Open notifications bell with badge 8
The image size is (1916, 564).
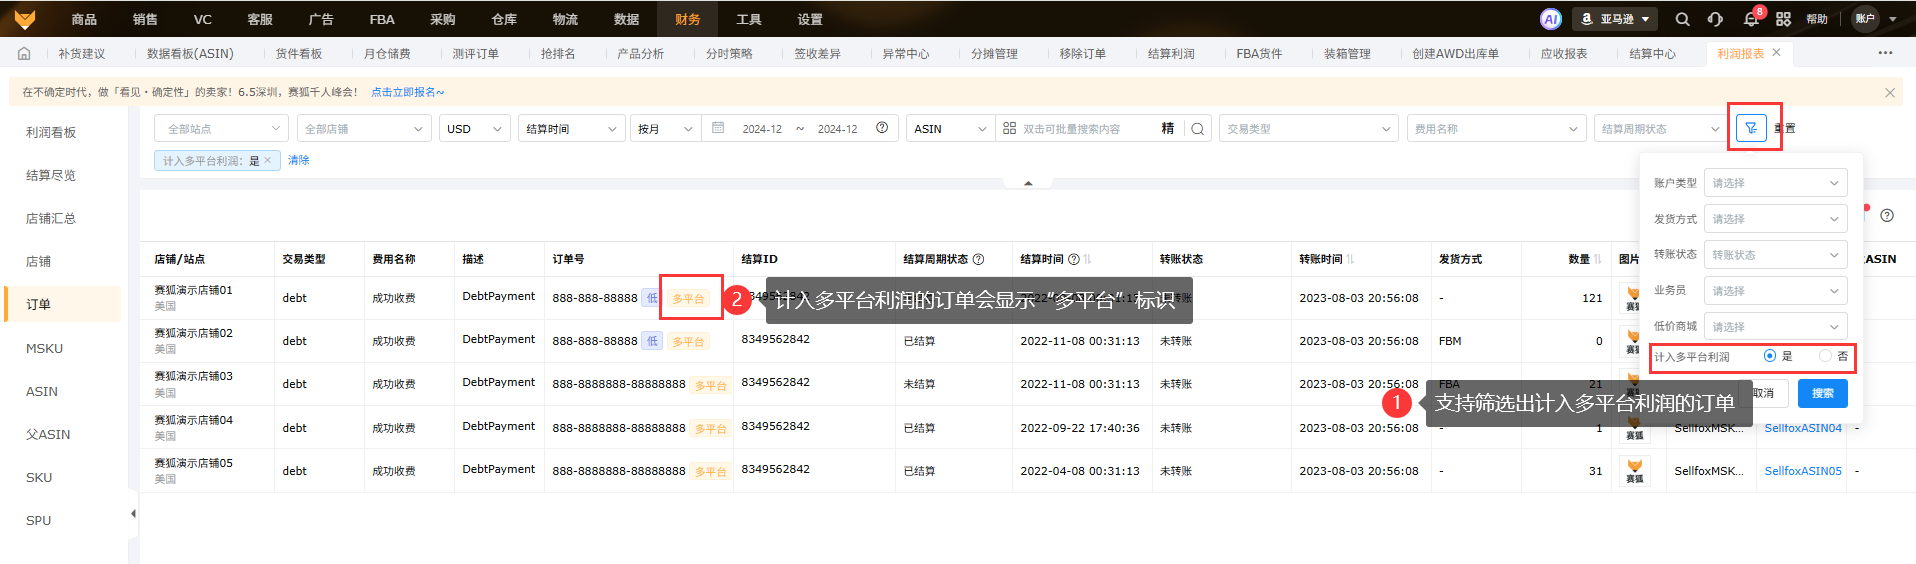[1750, 19]
